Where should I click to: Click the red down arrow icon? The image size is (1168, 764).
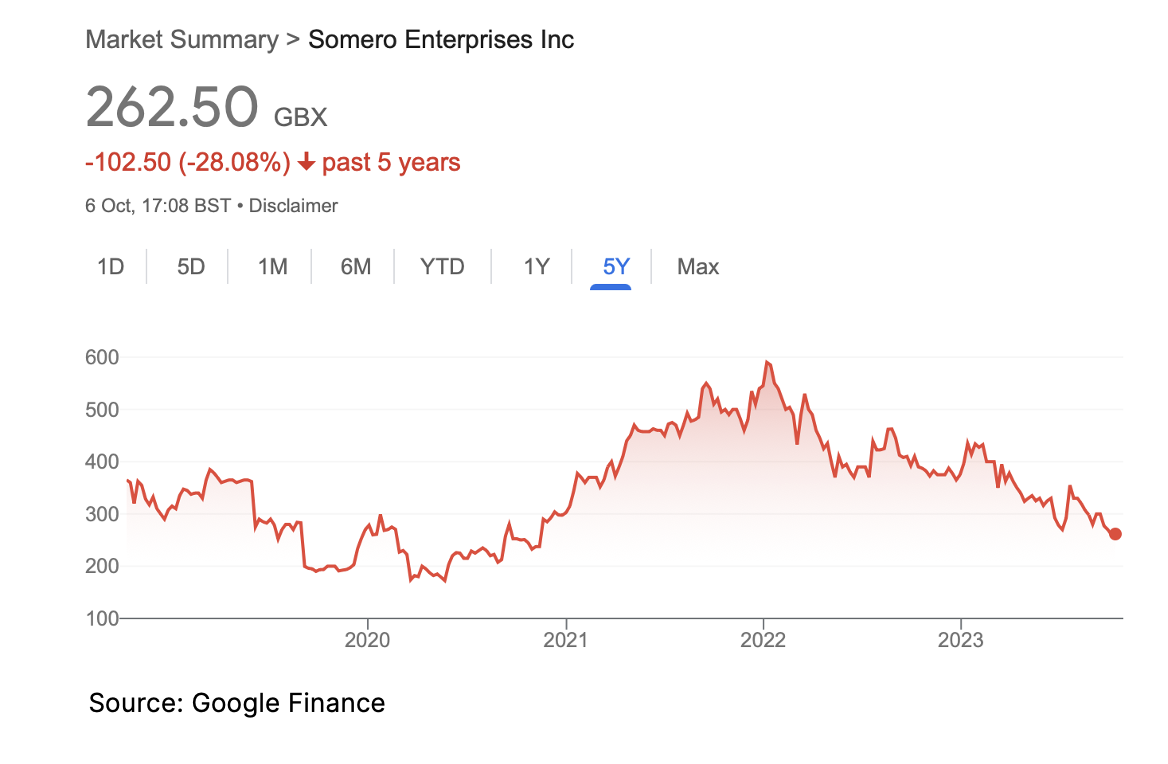pos(306,162)
